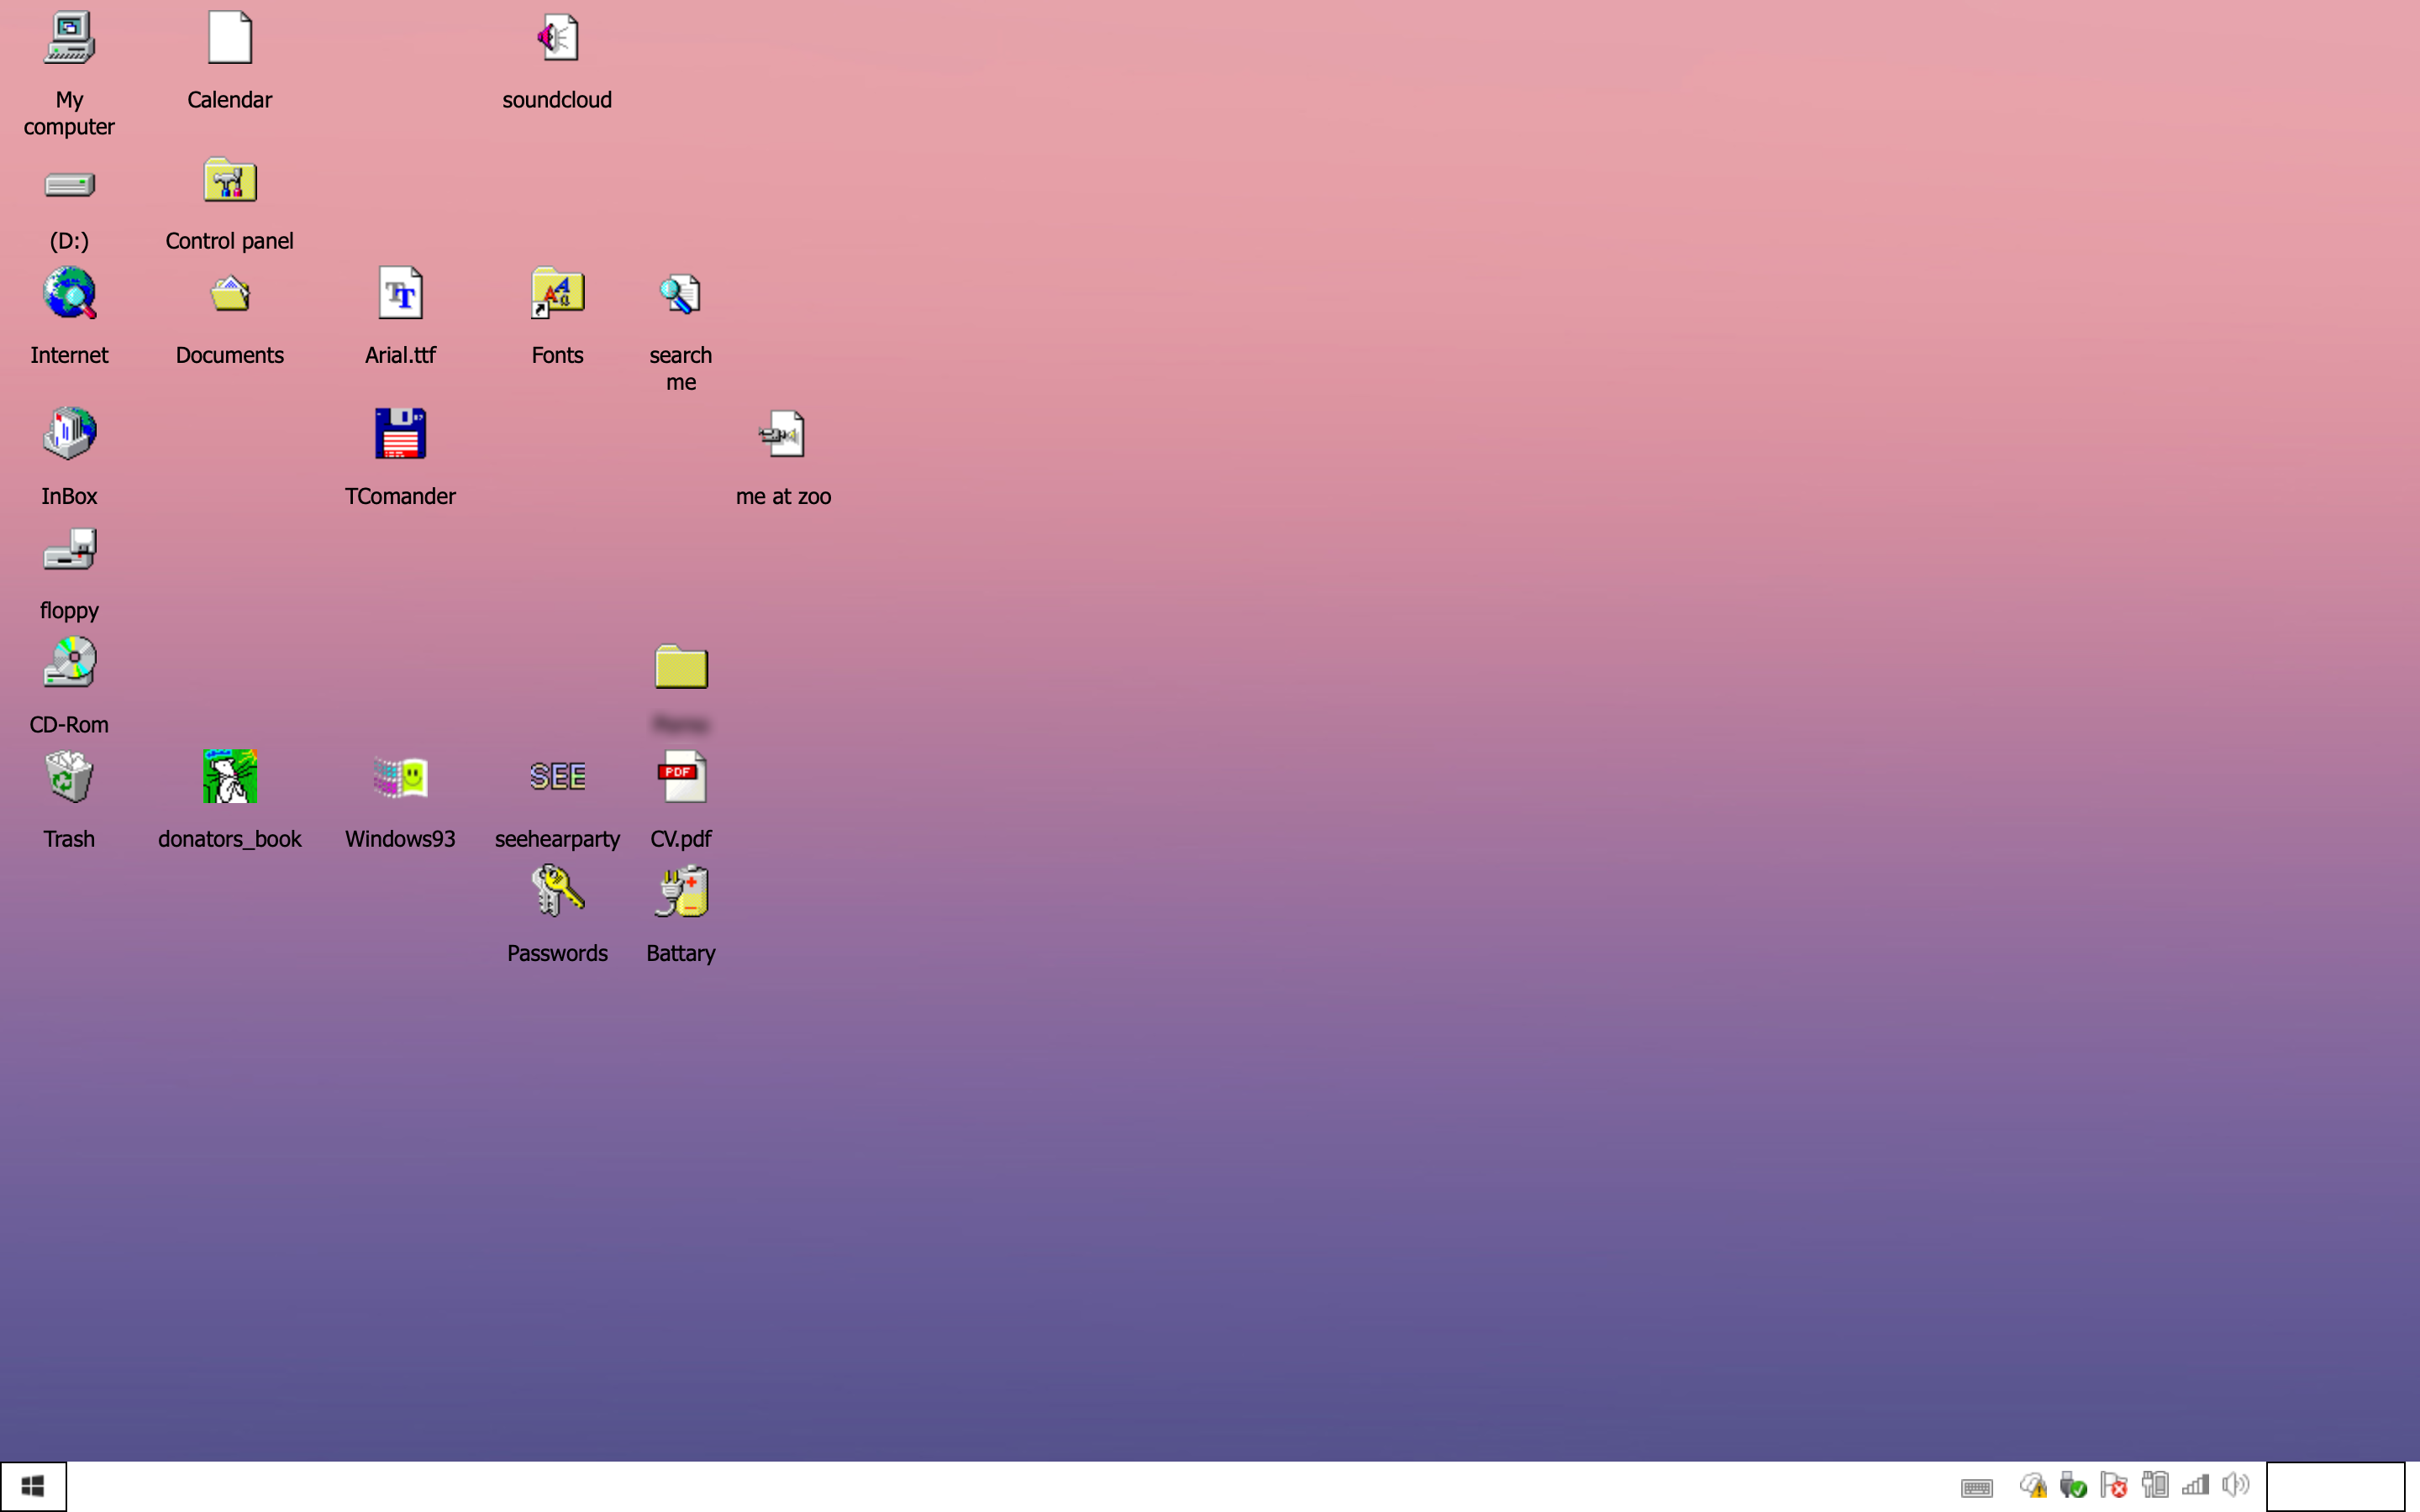The height and width of the screenshot is (1512, 2420).
Task: Open the CD-Rom drive icon
Action: (x=69, y=663)
